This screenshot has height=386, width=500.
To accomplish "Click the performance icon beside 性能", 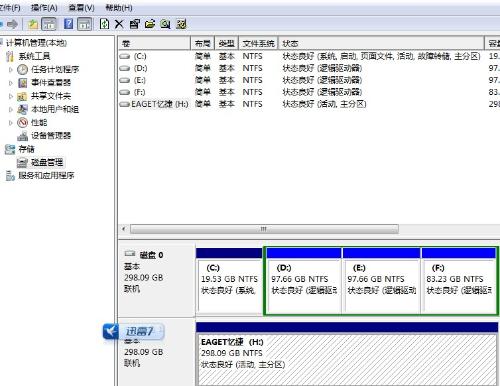I will coord(22,122).
